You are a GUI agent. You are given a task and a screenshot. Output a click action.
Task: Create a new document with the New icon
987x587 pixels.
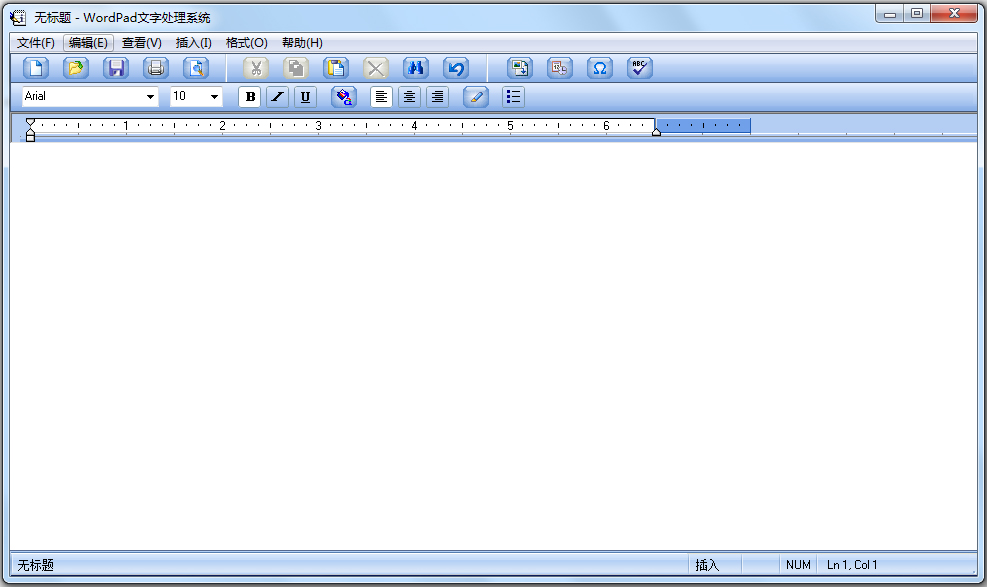click(x=36, y=68)
